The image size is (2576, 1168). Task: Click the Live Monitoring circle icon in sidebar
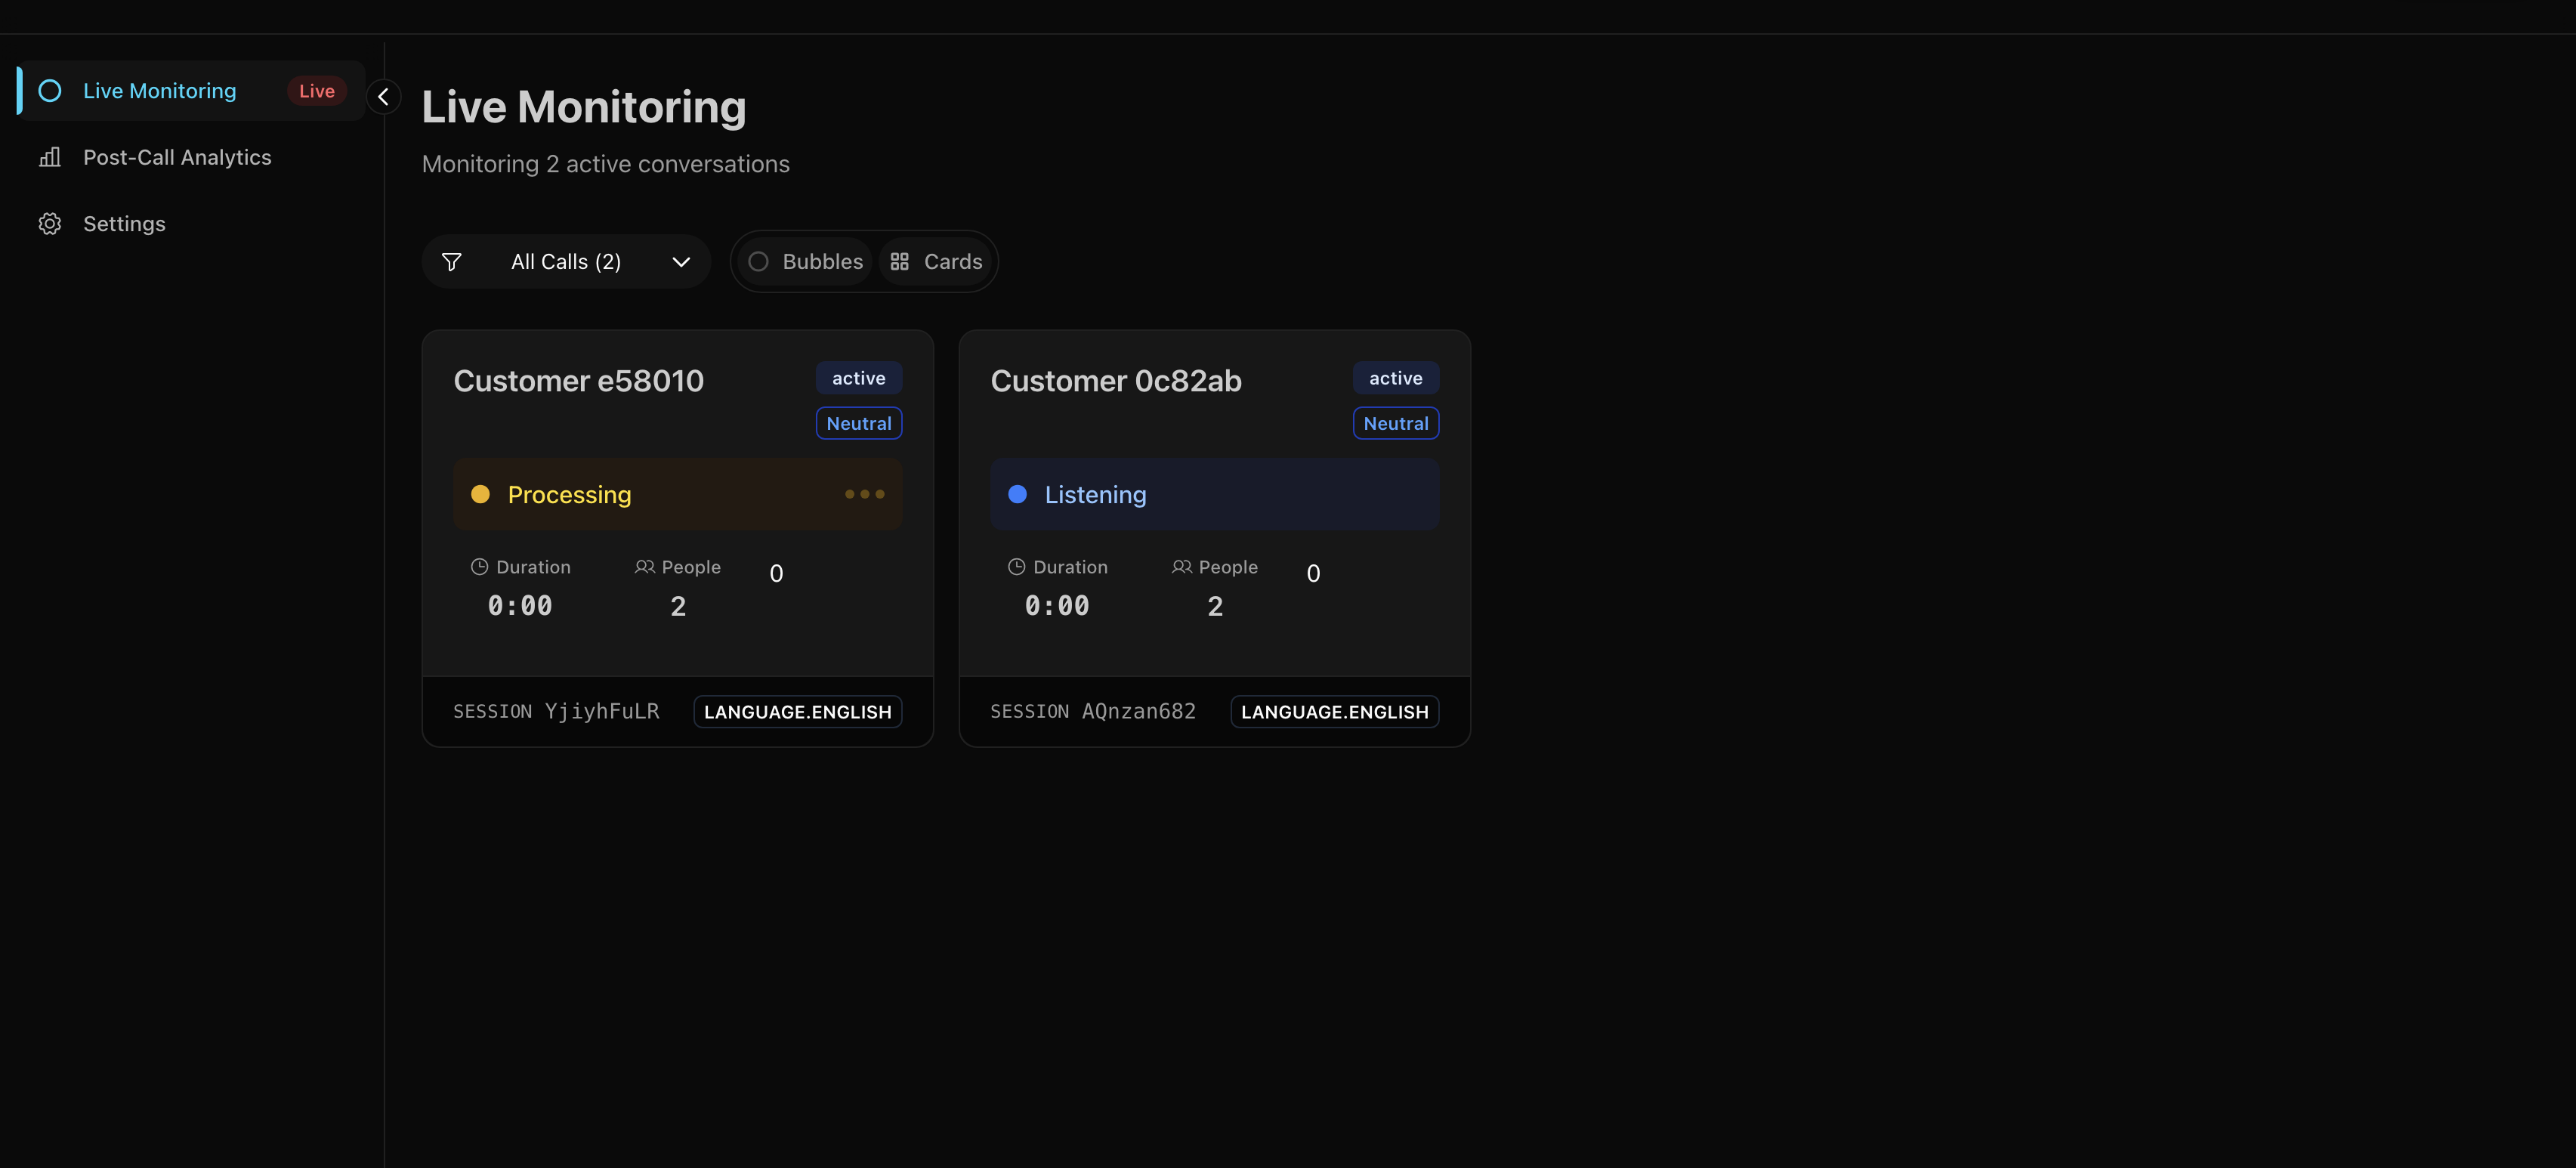point(50,91)
